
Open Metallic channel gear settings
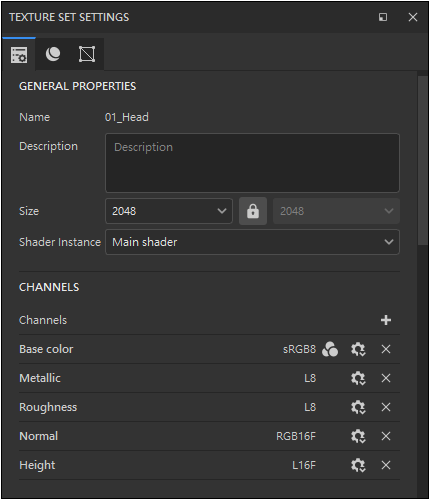point(358,378)
